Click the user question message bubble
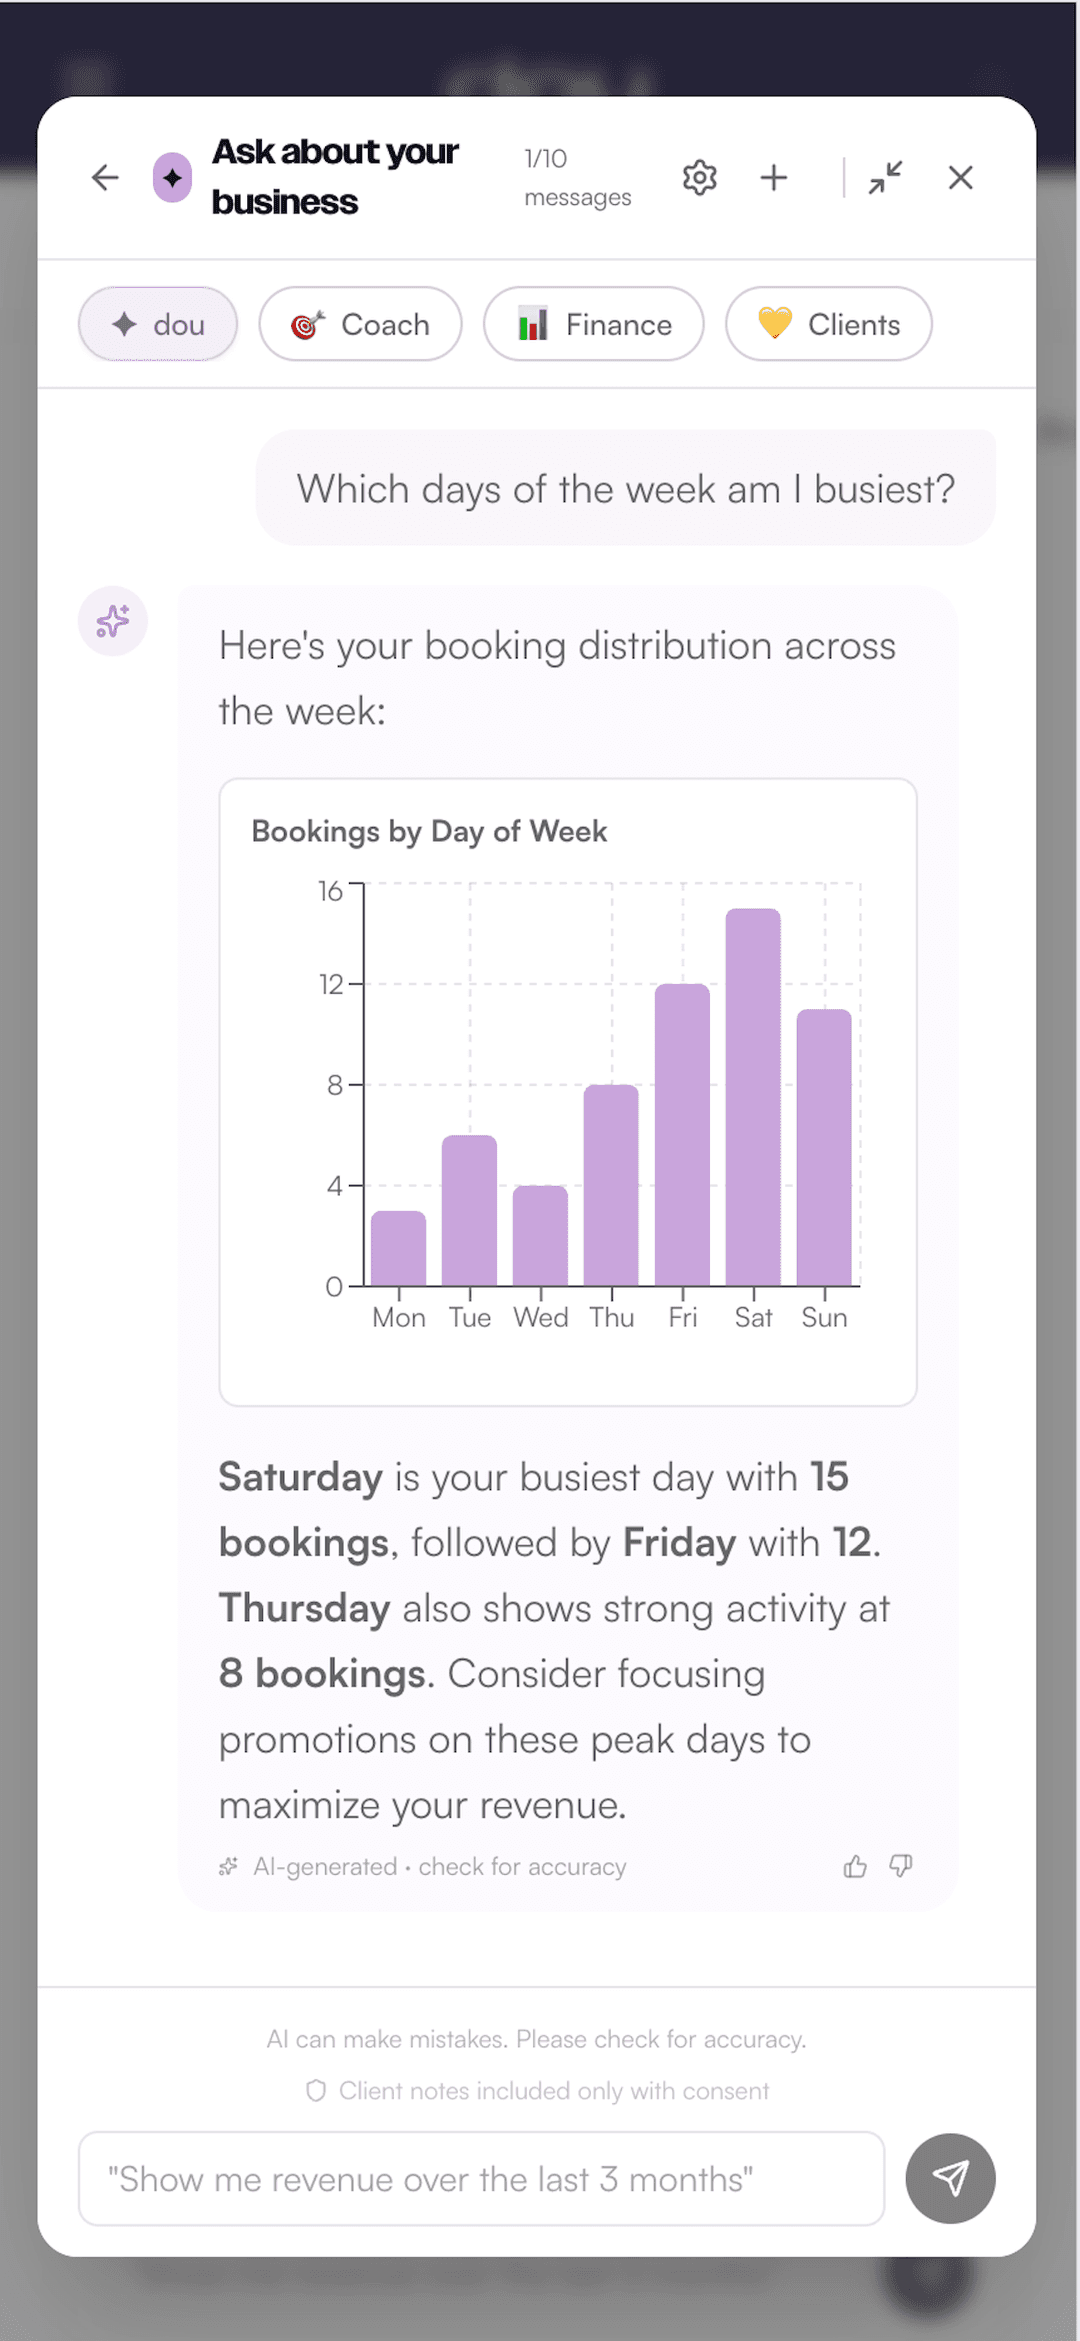1080x2341 pixels. [625, 489]
